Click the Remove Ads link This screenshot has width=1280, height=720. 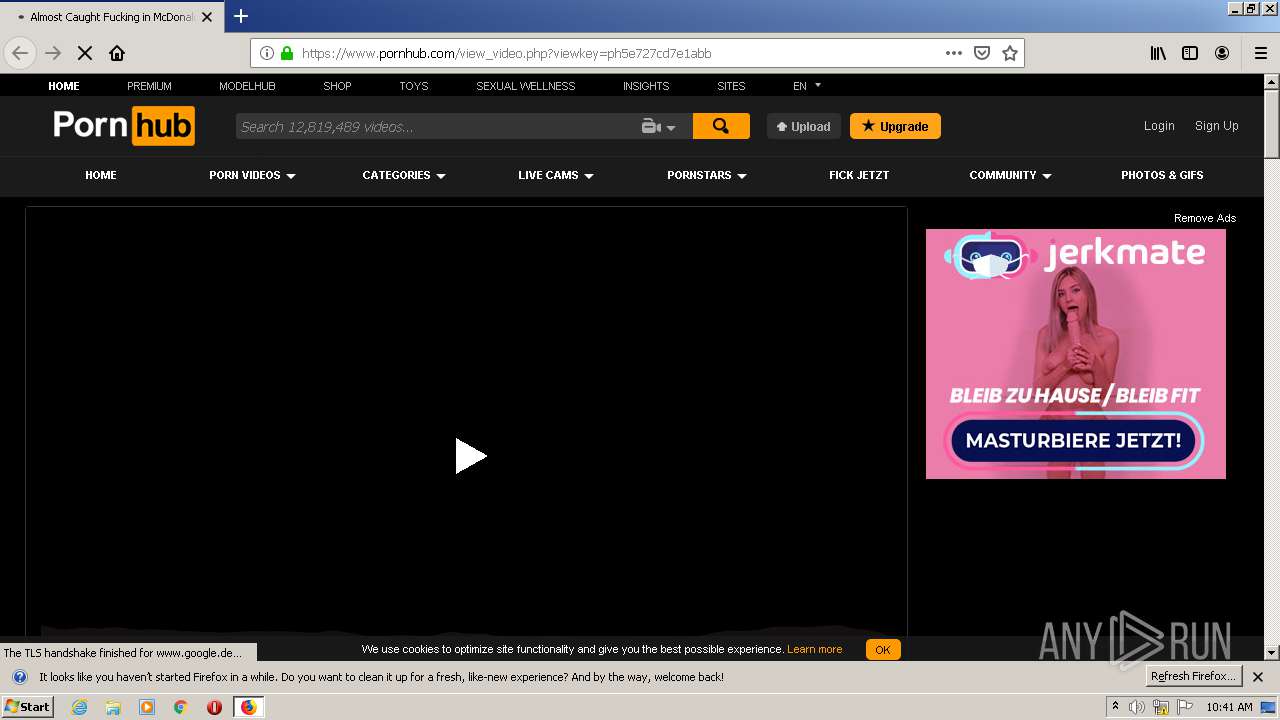point(1205,218)
